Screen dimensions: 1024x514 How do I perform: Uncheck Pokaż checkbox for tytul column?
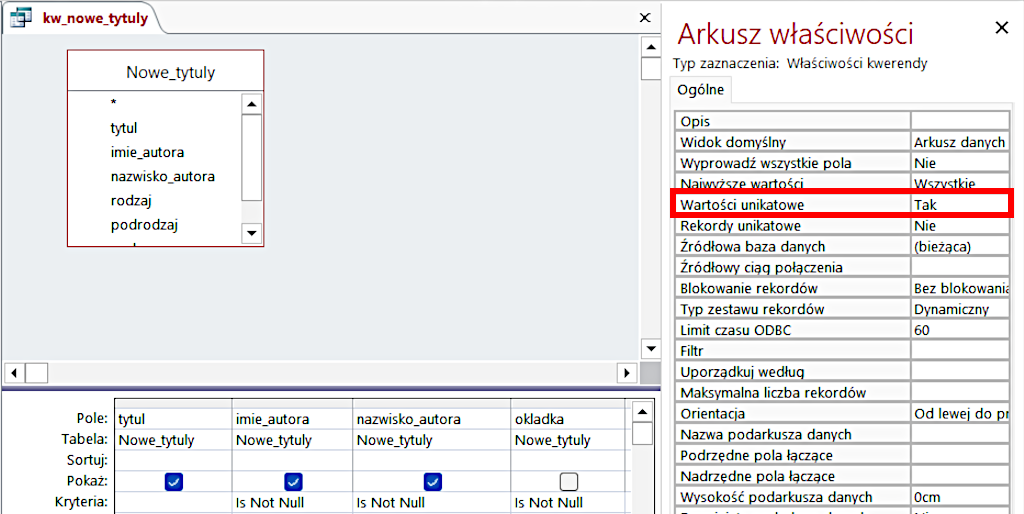tap(174, 482)
